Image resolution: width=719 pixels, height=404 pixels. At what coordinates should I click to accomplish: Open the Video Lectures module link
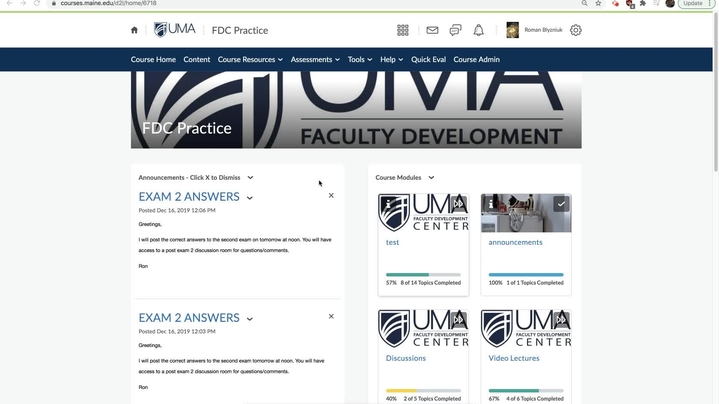[x=514, y=358]
